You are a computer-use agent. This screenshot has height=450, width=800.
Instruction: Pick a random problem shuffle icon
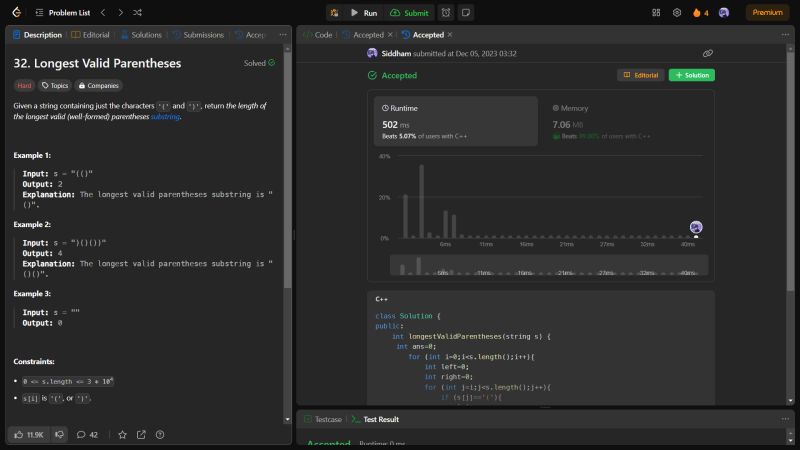[137, 13]
